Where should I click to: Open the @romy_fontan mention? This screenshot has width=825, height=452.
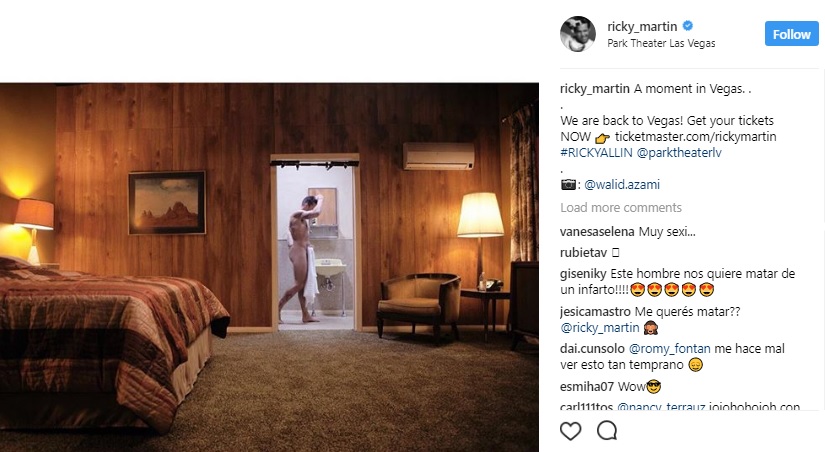pos(669,349)
